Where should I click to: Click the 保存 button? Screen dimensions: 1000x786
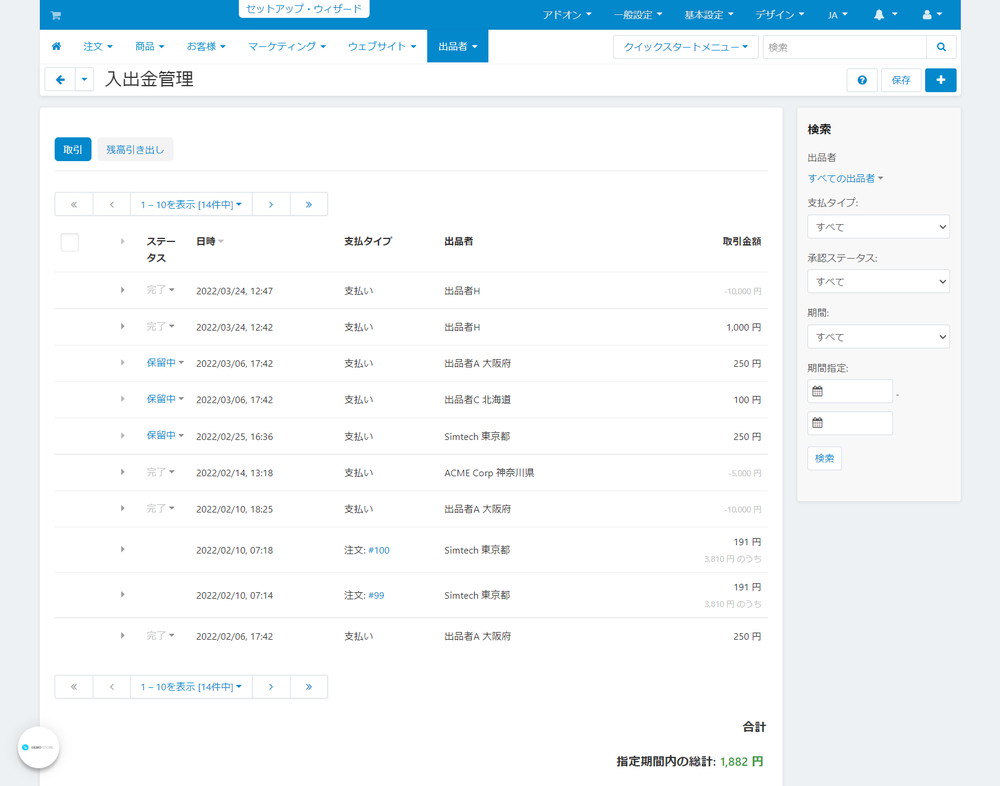901,80
